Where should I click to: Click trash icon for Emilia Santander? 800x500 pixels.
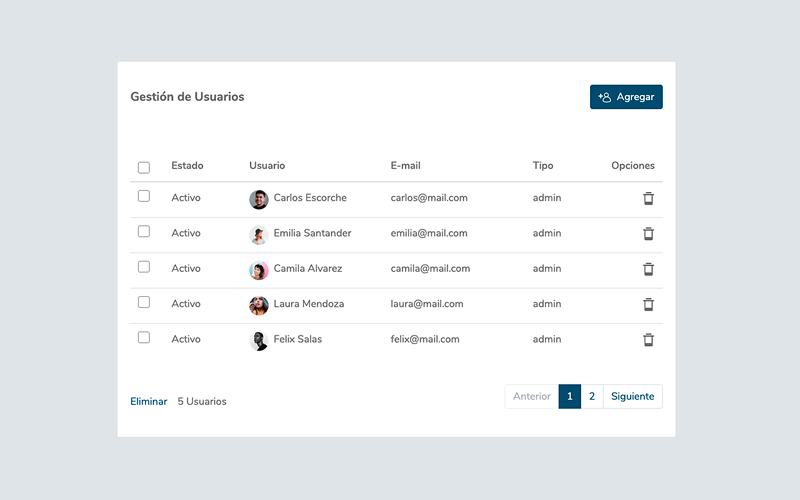(x=648, y=234)
